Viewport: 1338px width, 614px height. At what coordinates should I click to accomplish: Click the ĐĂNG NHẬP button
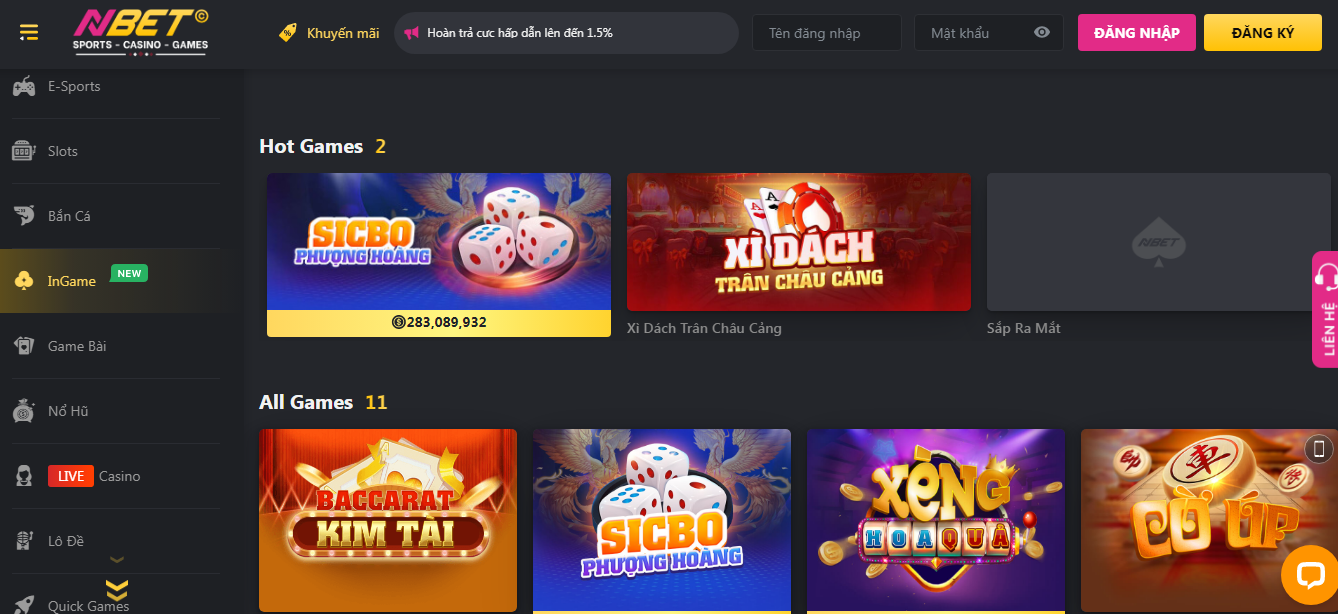coord(1136,33)
